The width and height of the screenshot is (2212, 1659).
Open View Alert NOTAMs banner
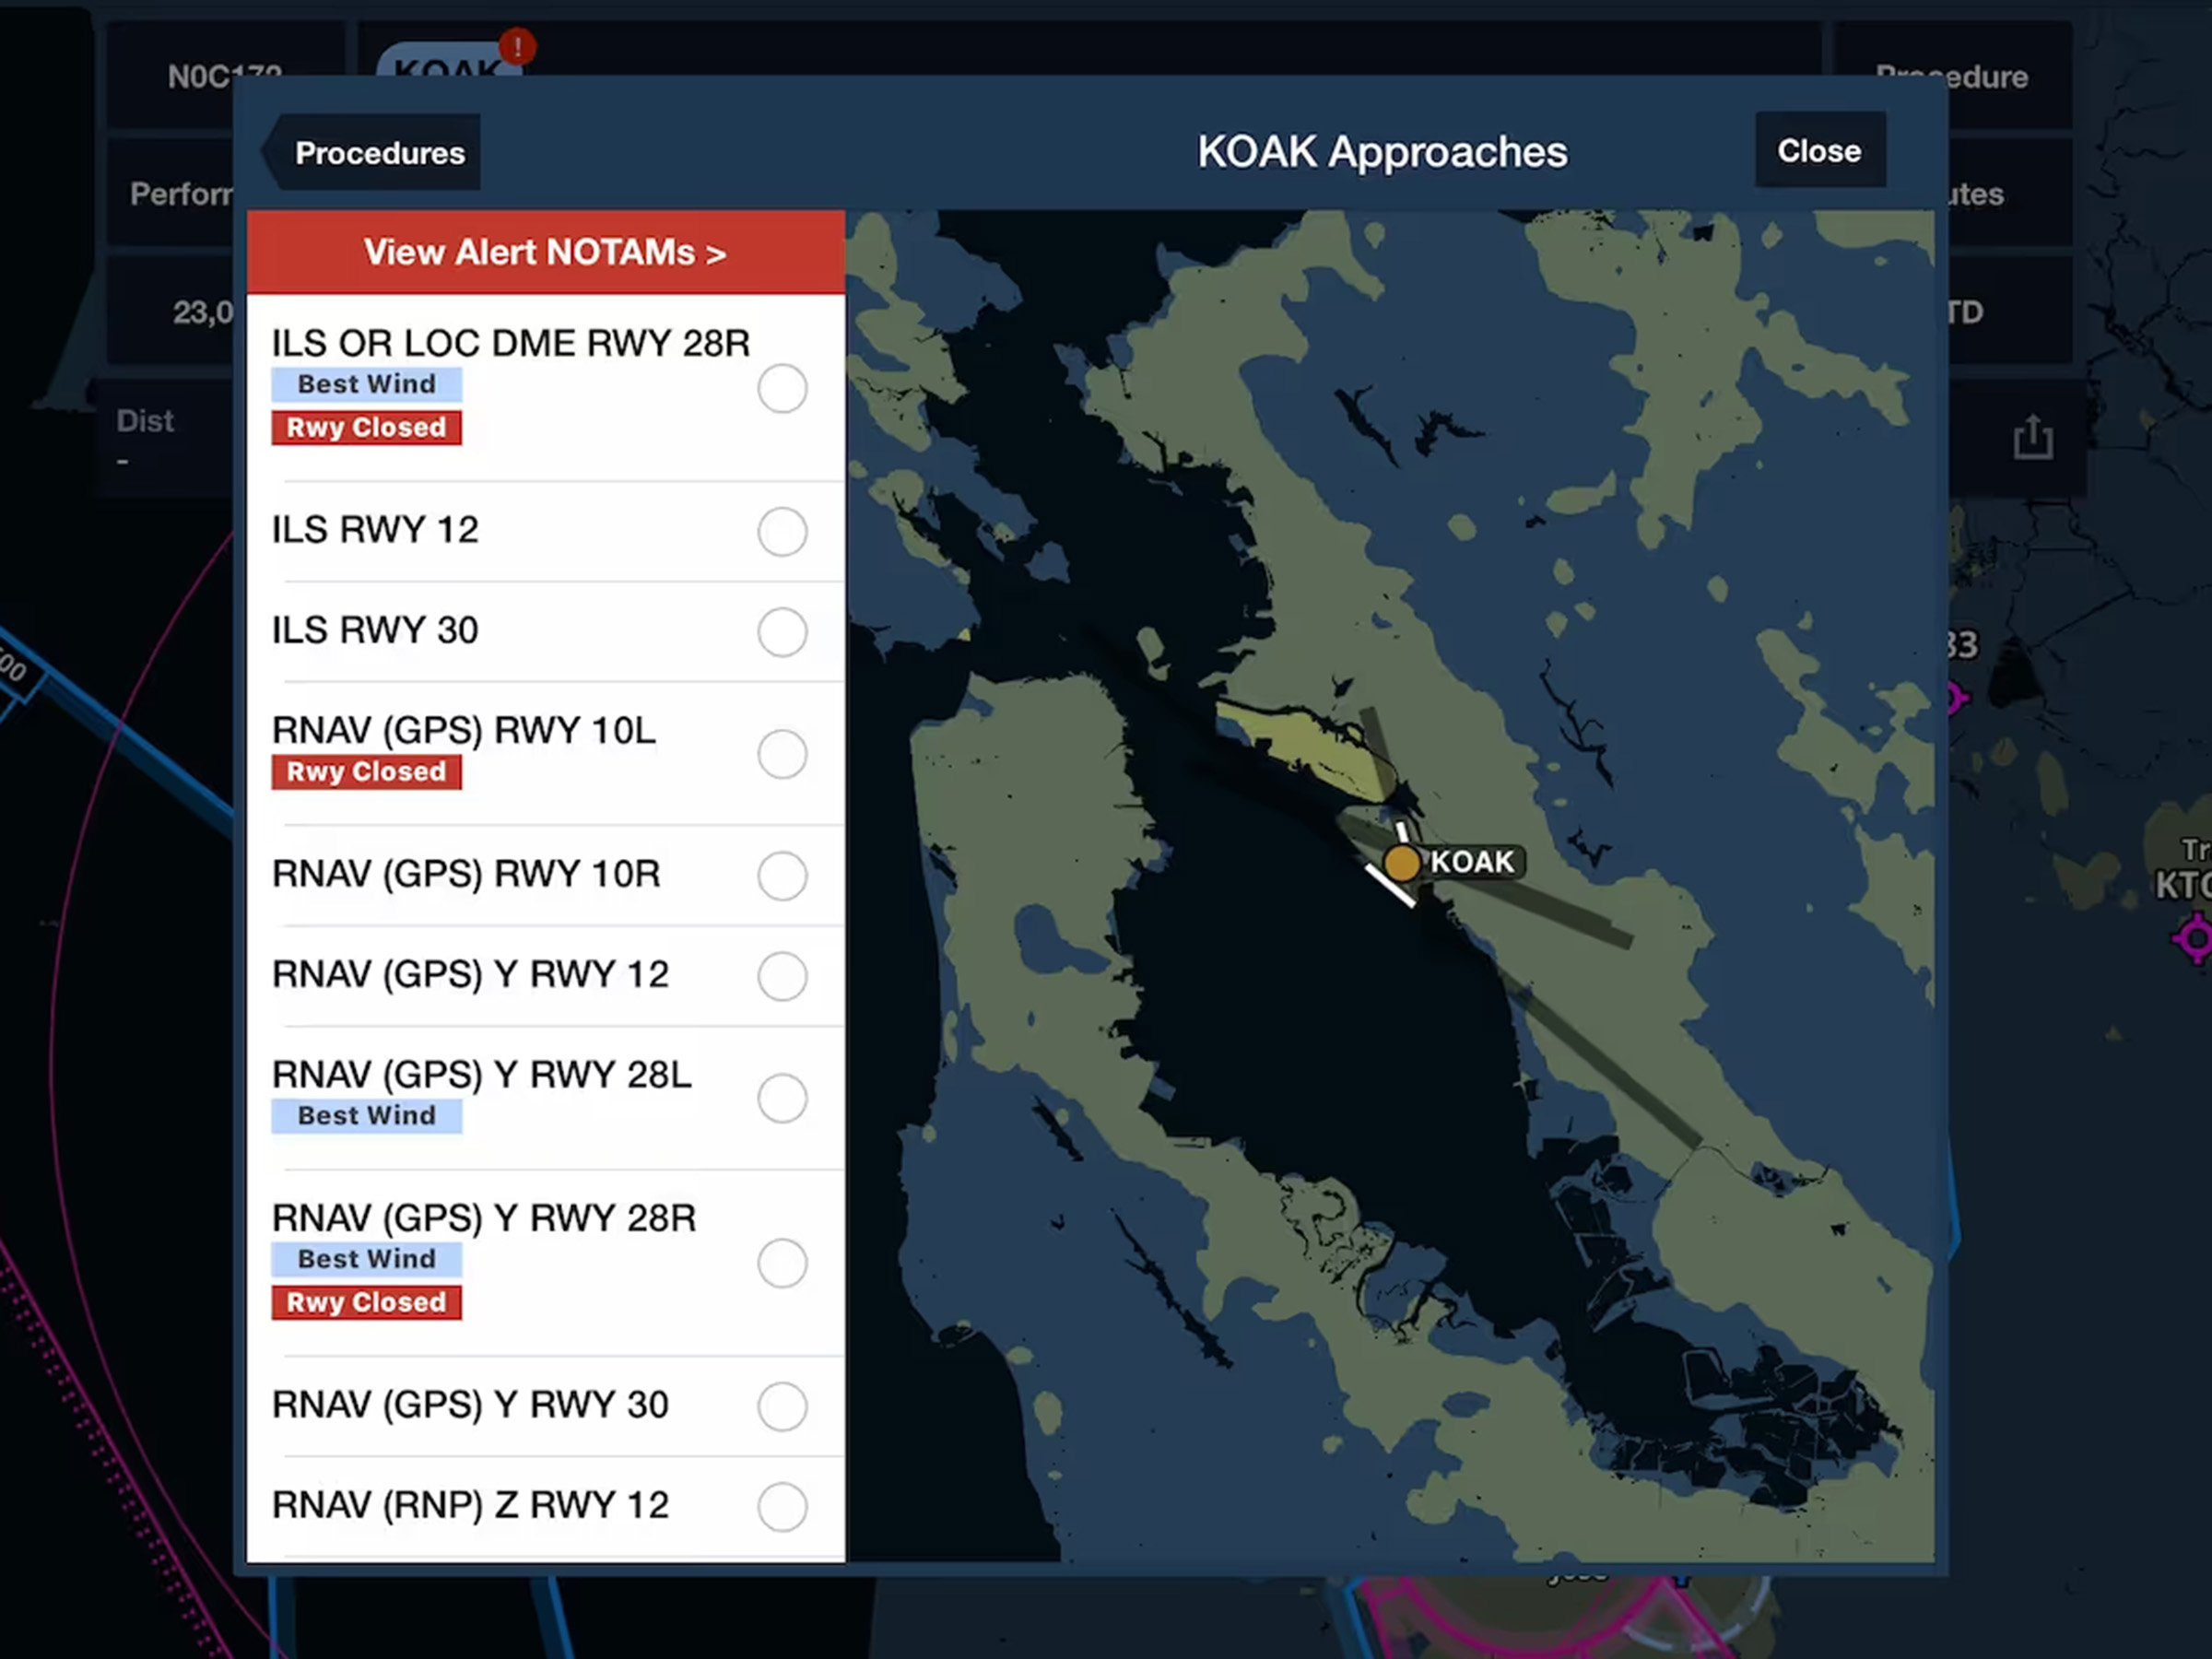[545, 252]
